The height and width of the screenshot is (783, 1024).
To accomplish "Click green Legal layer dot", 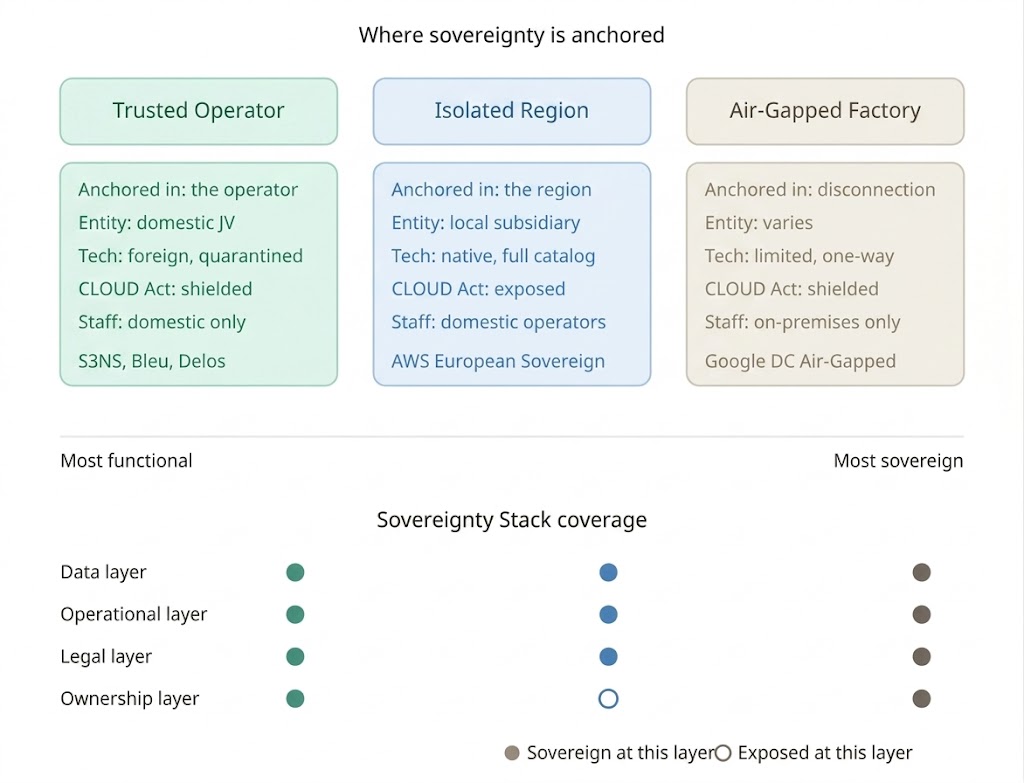I will coord(295,657).
